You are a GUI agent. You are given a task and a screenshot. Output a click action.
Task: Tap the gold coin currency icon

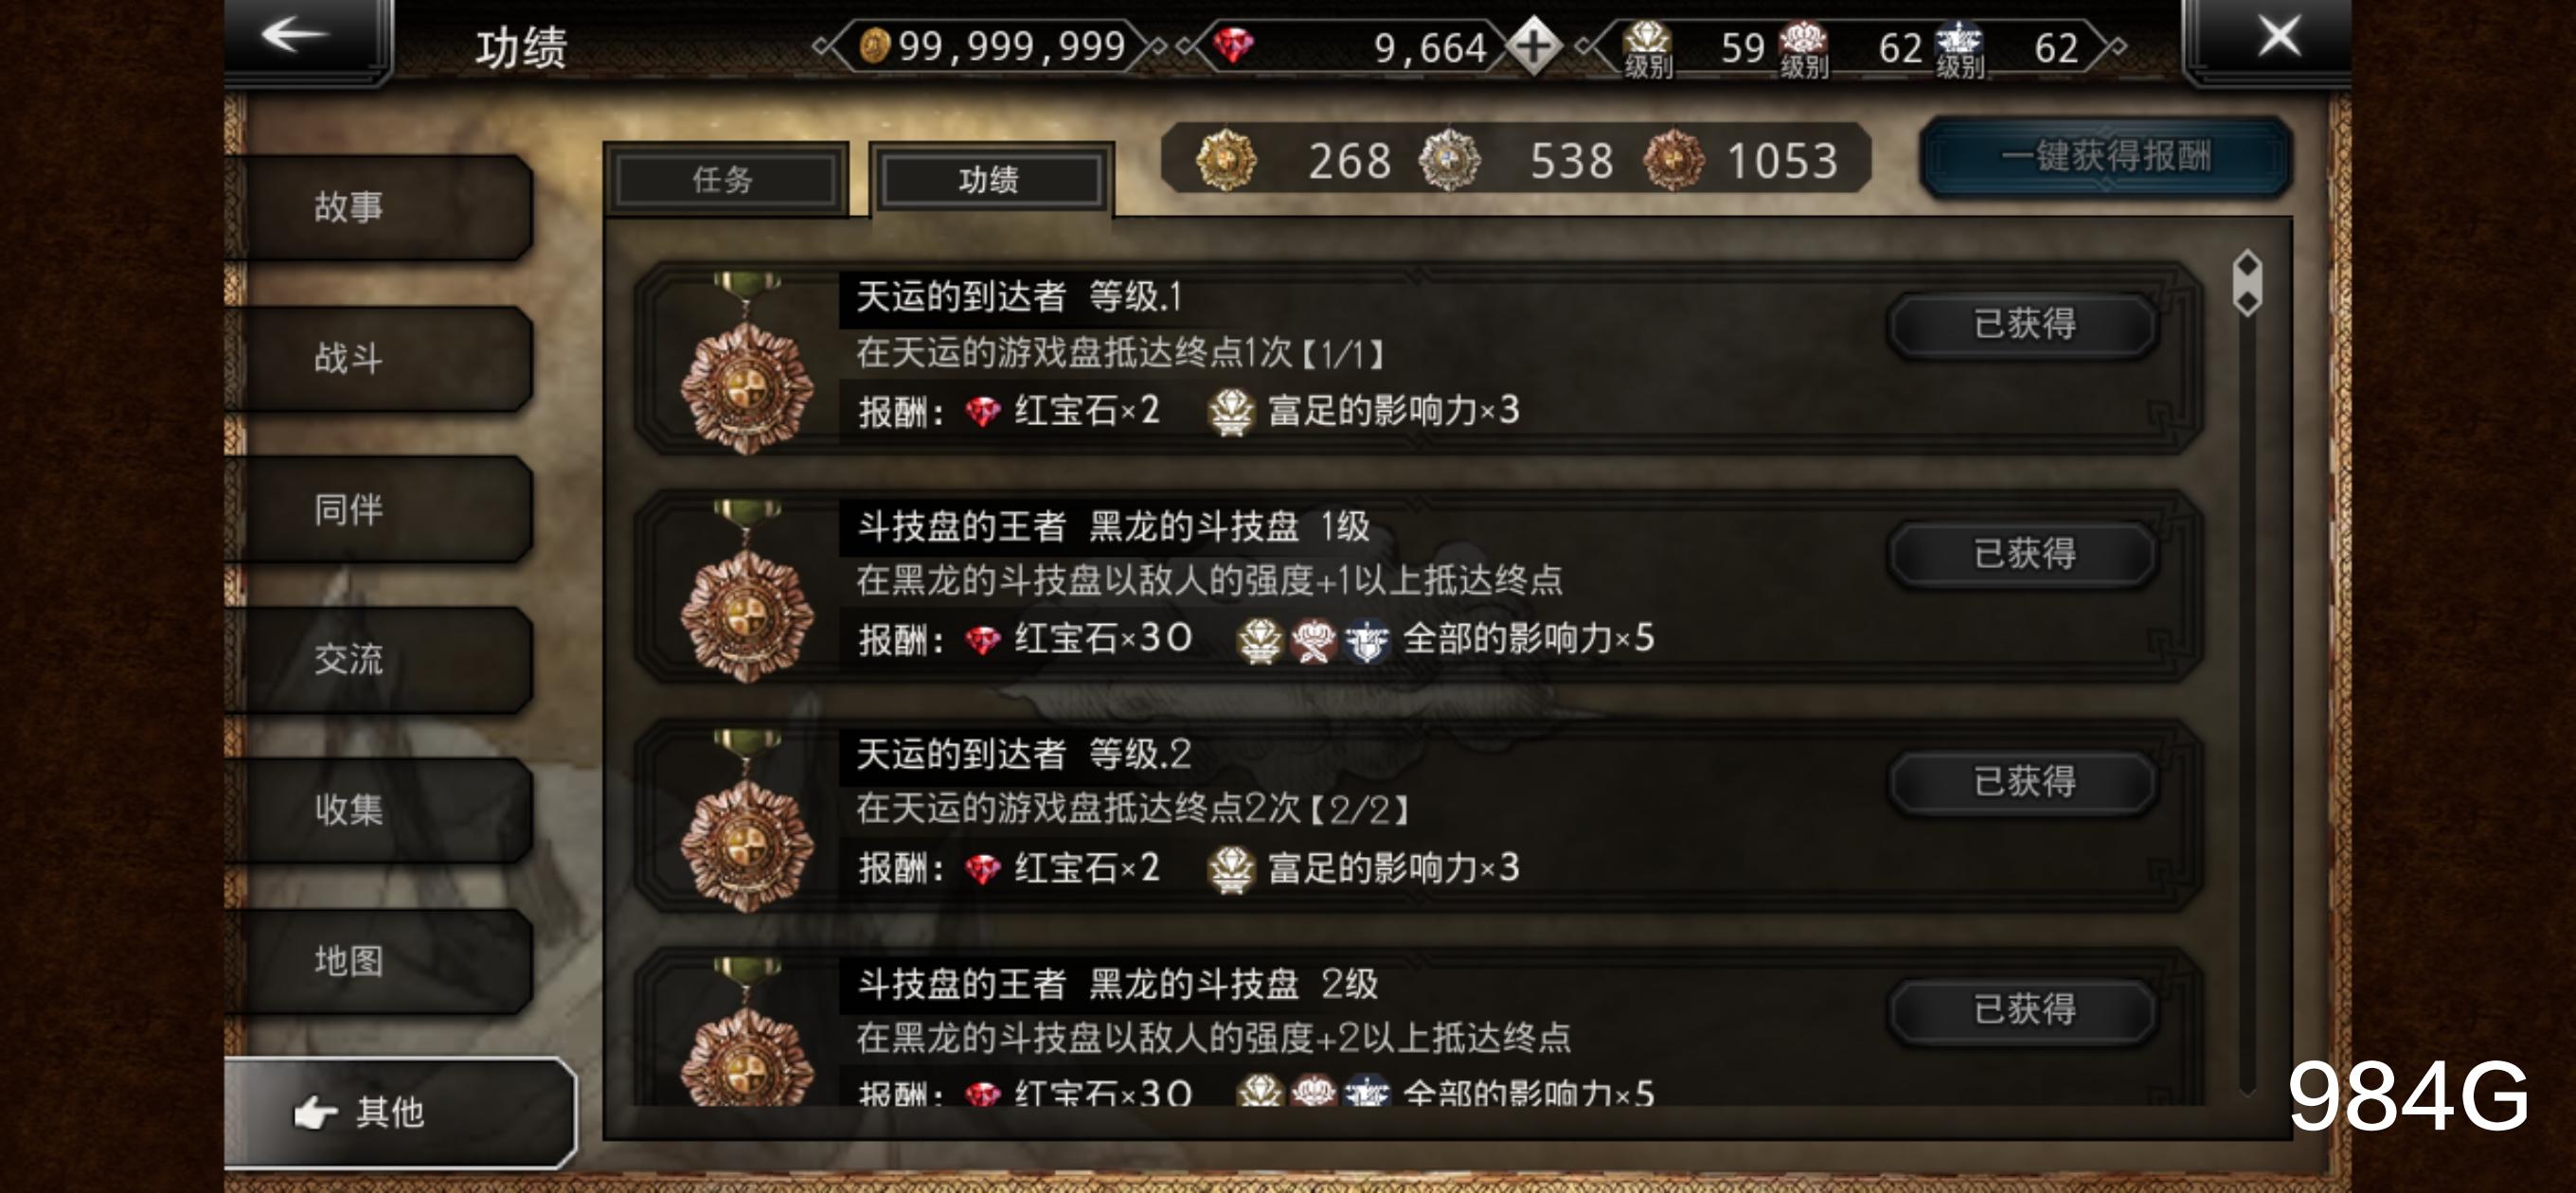click(x=874, y=46)
